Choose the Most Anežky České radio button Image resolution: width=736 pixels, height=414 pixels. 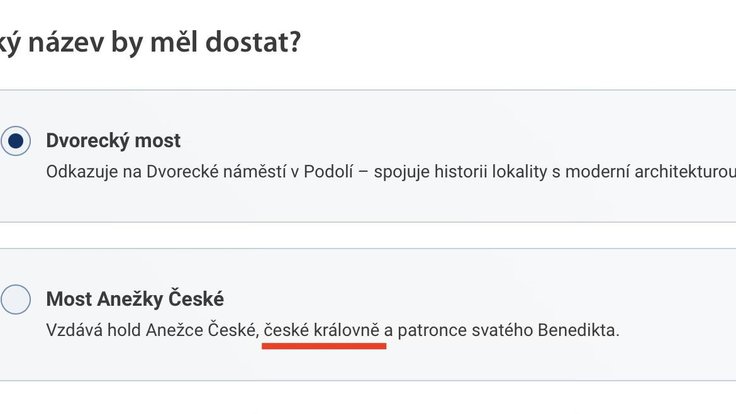16,299
